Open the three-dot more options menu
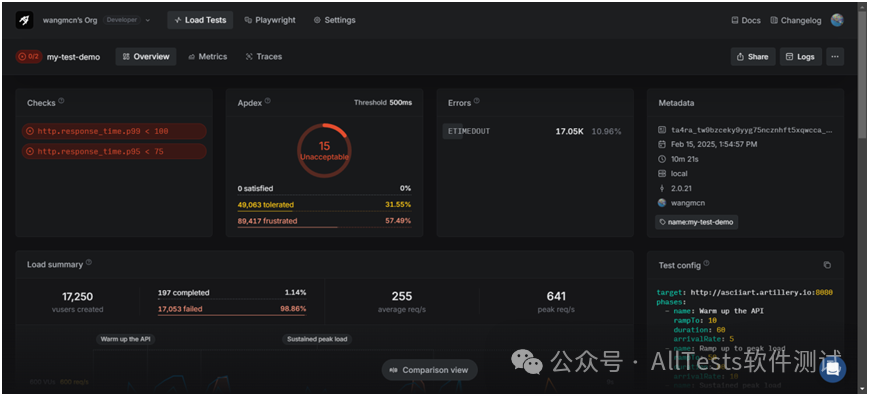The image size is (869, 396). point(835,56)
